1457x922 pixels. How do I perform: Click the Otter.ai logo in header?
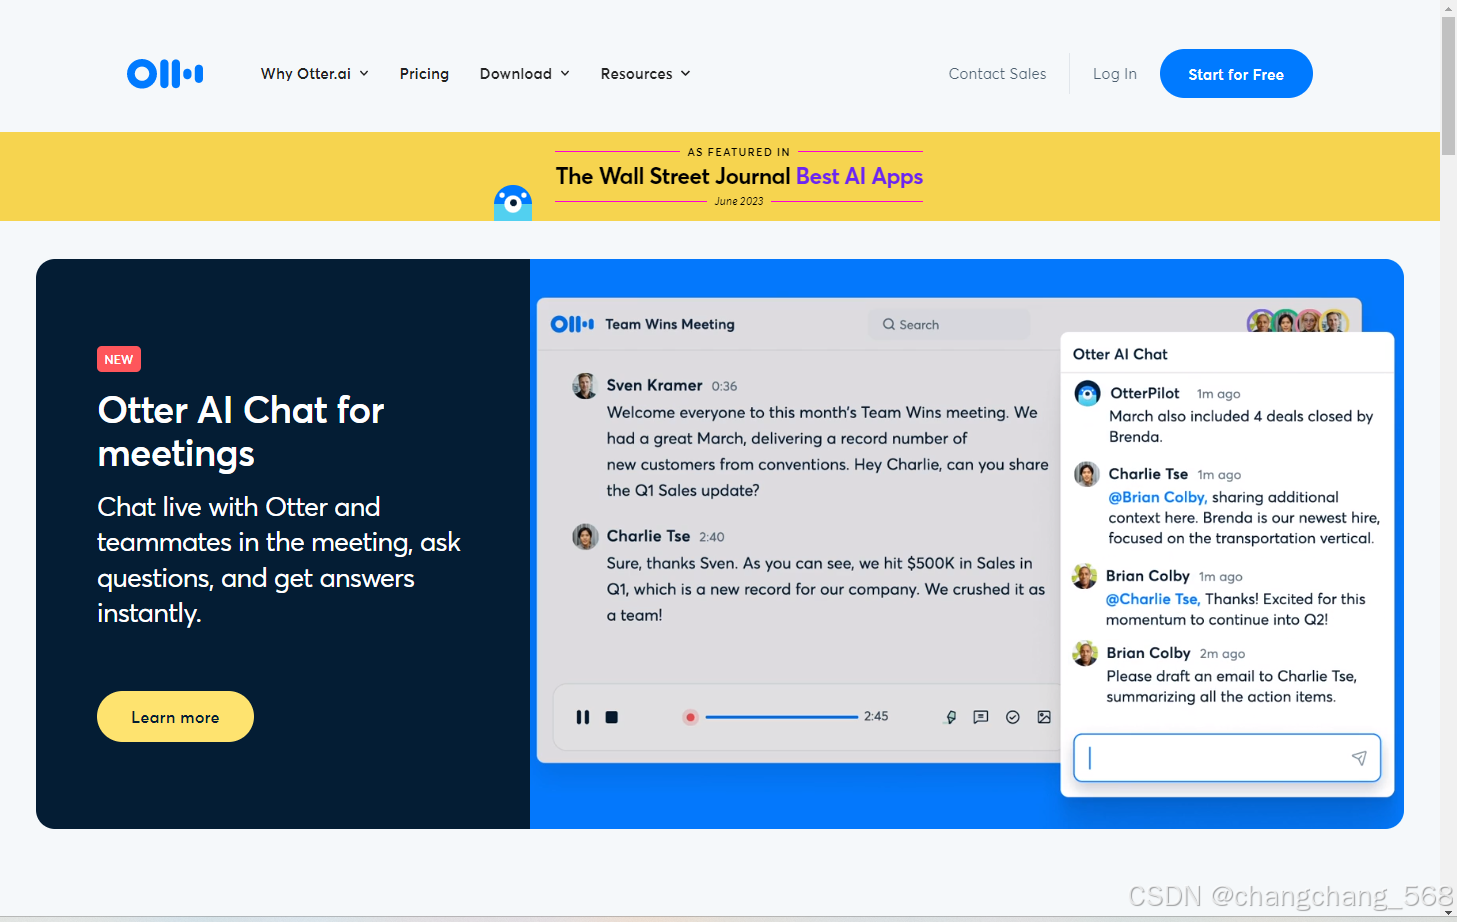pyautogui.click(x=165, y=73)
